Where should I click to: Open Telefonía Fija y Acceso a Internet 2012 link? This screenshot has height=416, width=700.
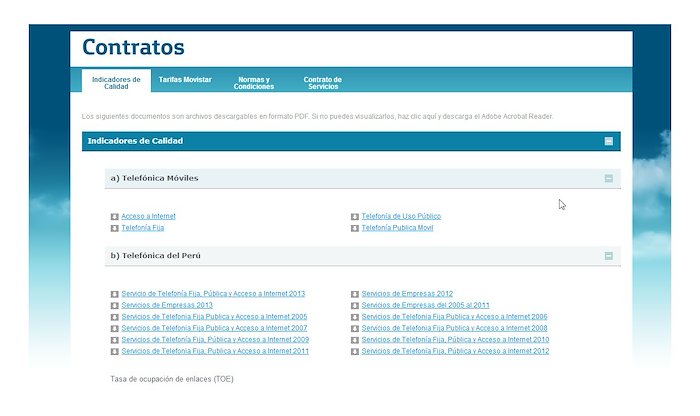pyautogui.click(x=455, y=351)
